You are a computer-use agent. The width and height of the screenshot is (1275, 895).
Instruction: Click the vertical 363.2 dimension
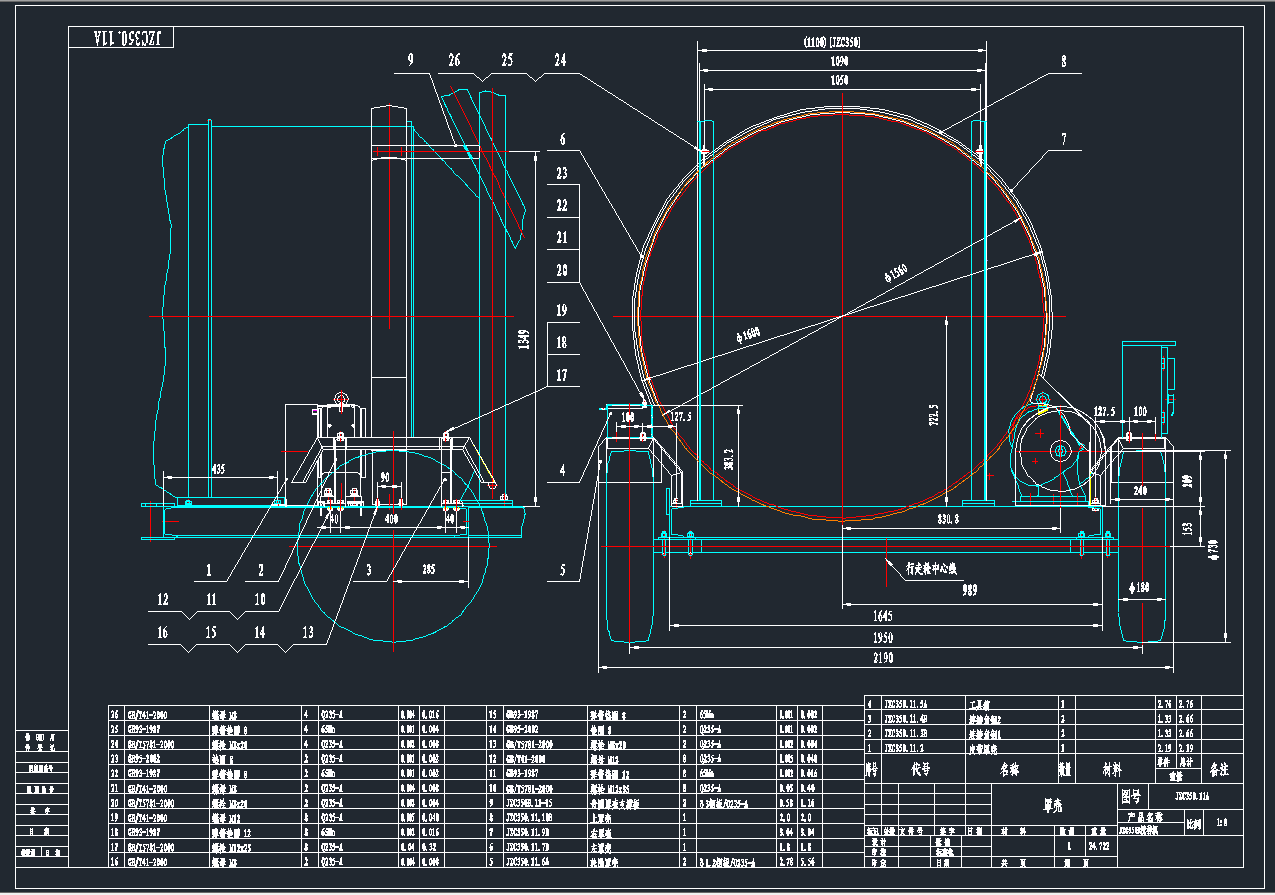pos(730,458)
